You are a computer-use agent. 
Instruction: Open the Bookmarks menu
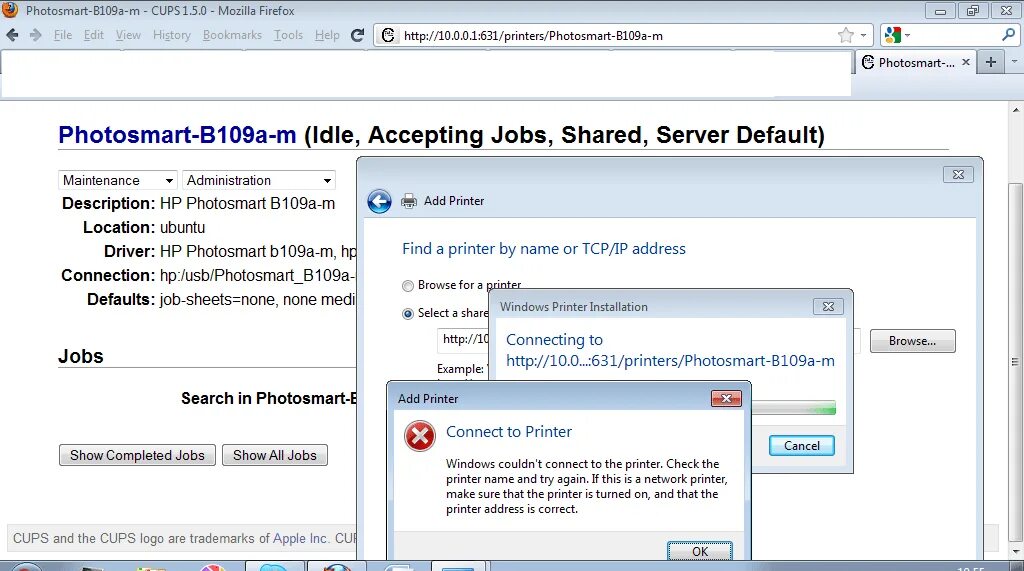pos(232,35)
